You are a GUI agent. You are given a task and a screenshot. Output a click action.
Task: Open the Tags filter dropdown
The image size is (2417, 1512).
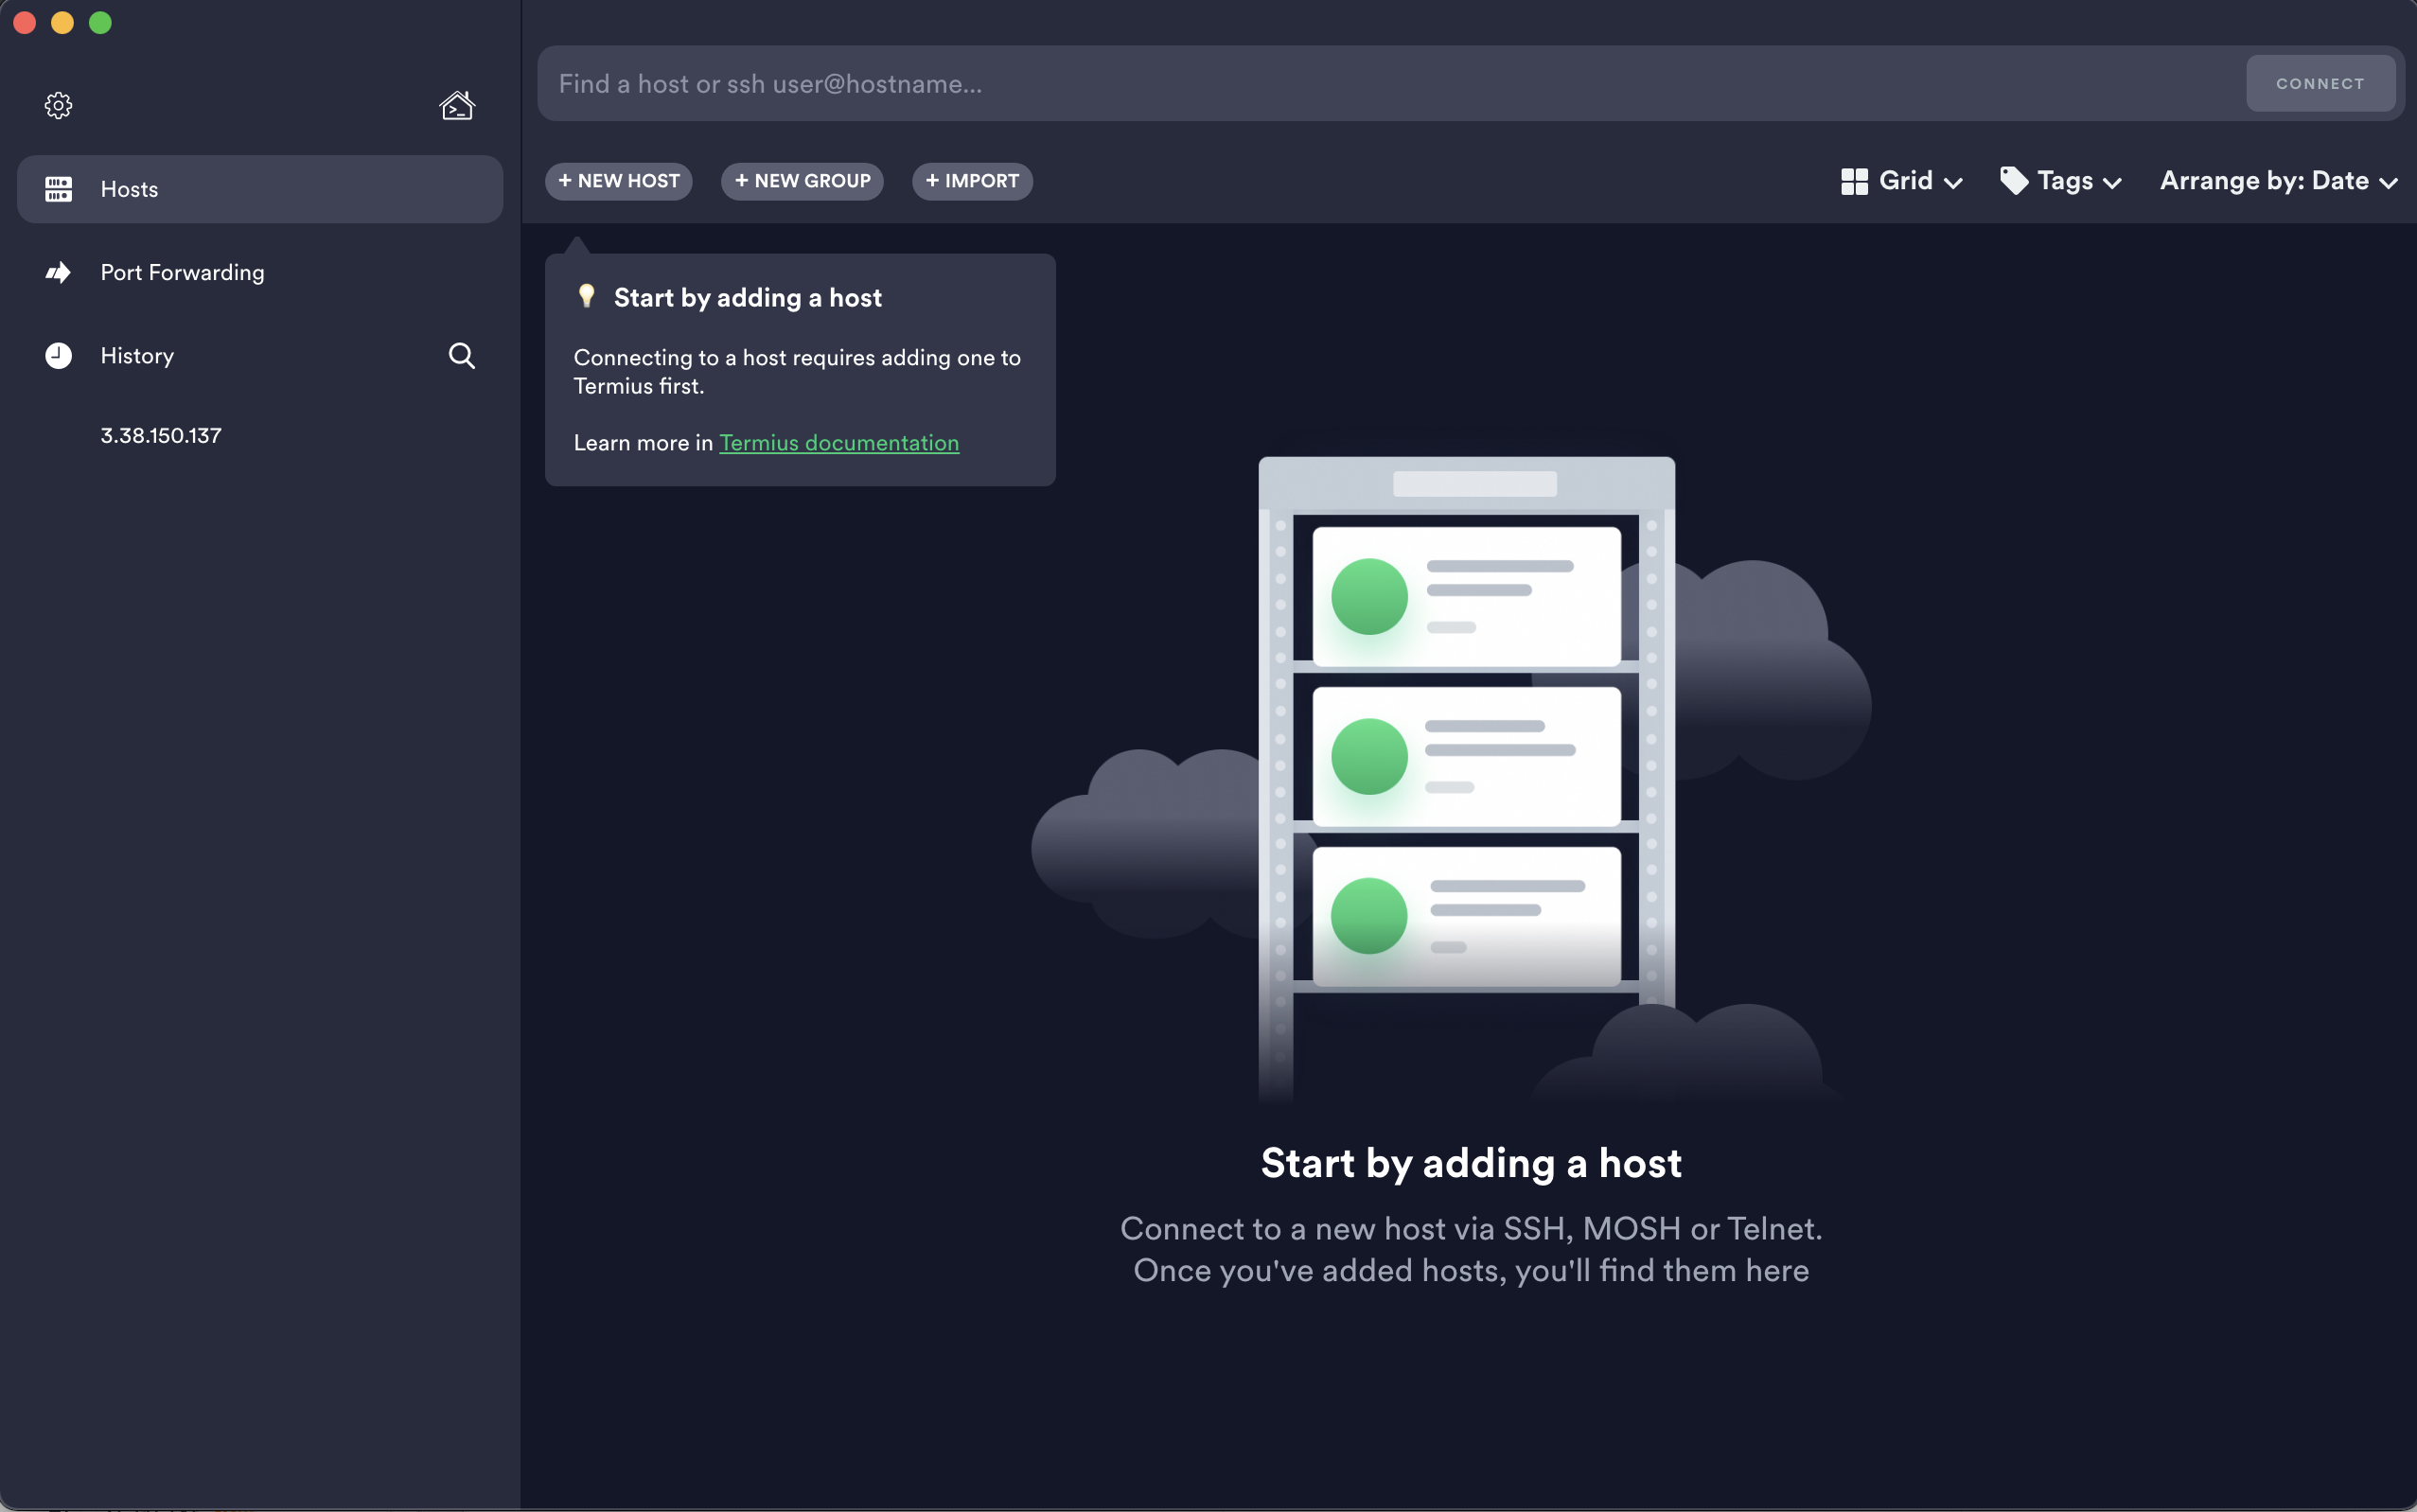(2111, 183)
